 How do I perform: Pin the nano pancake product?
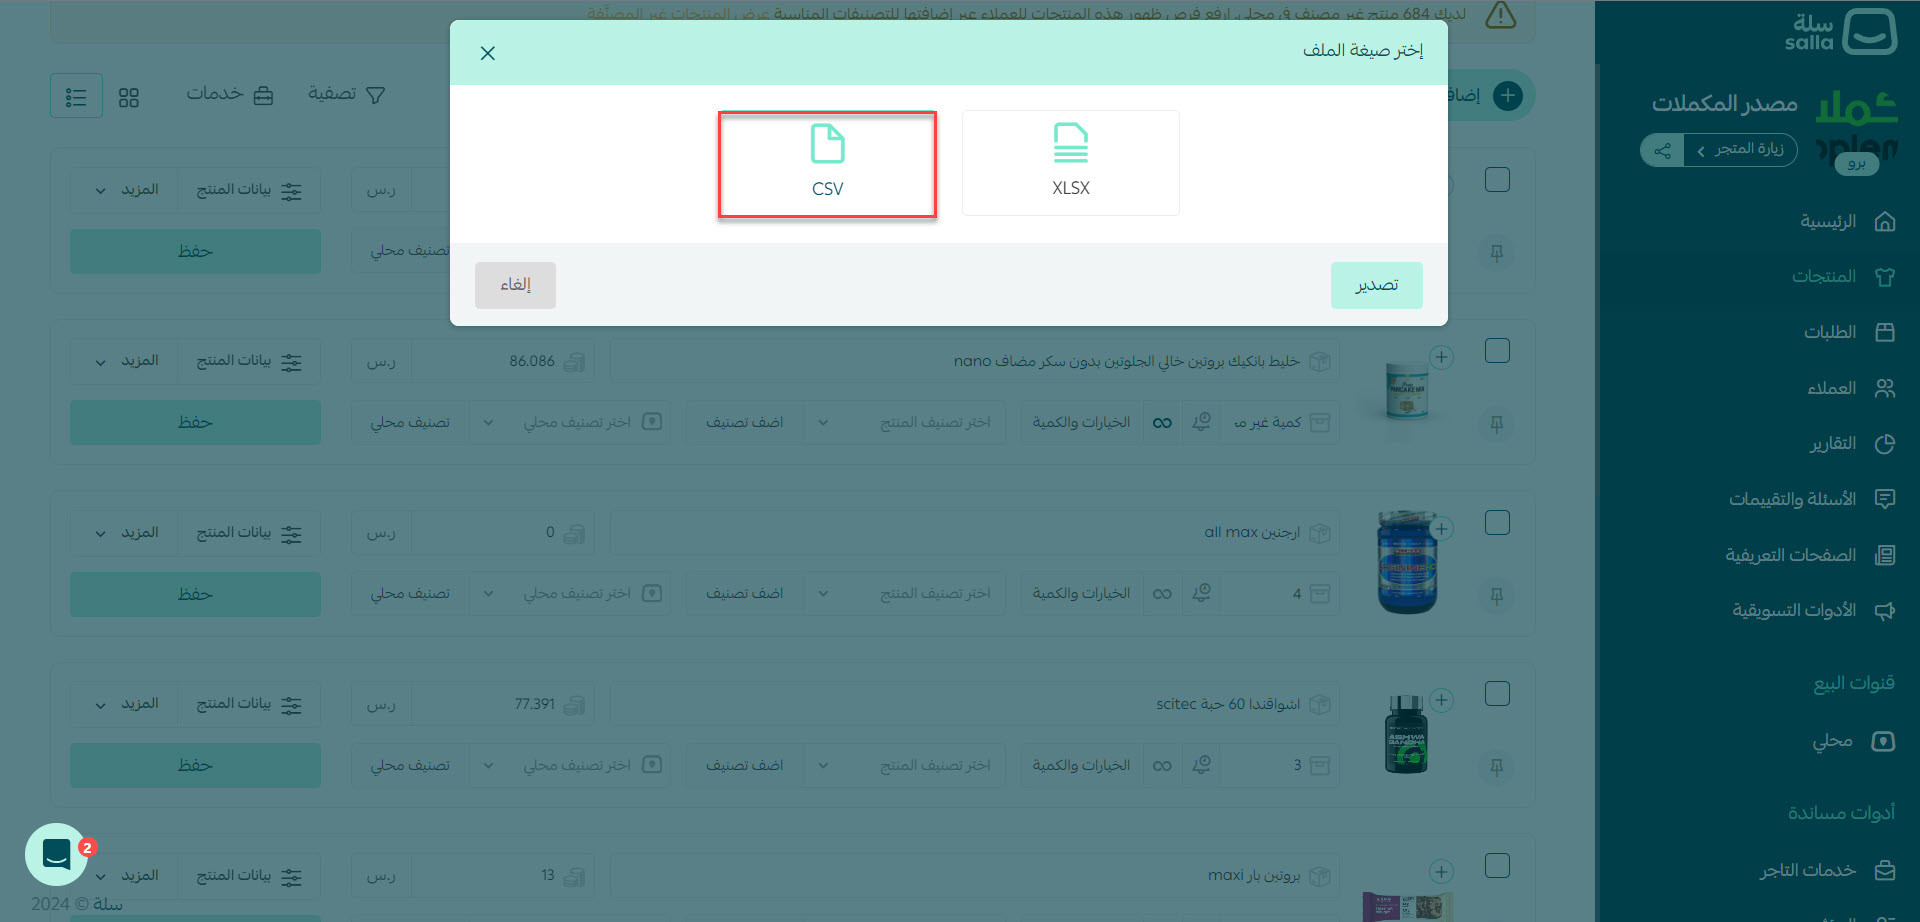pos(1497,424)
